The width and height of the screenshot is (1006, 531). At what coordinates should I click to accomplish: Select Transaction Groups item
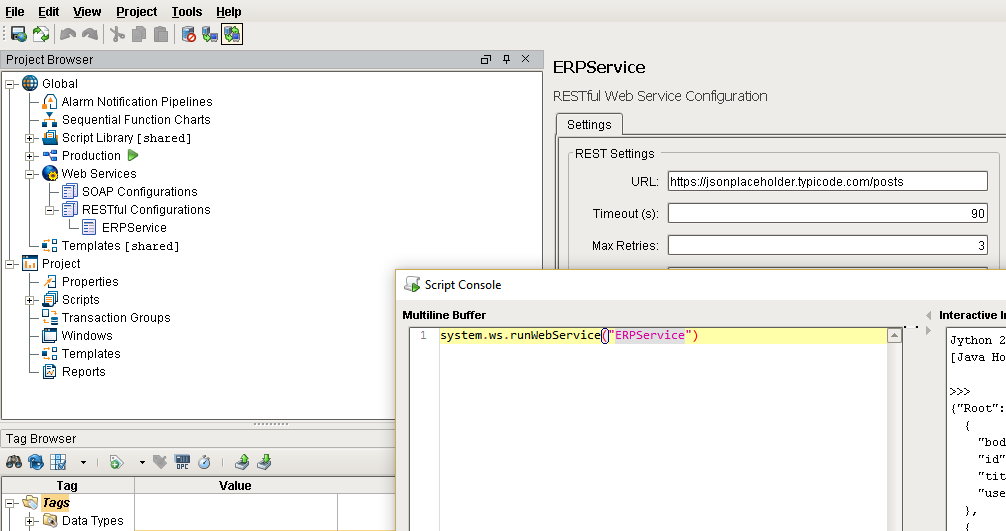[x=116, y=317]
